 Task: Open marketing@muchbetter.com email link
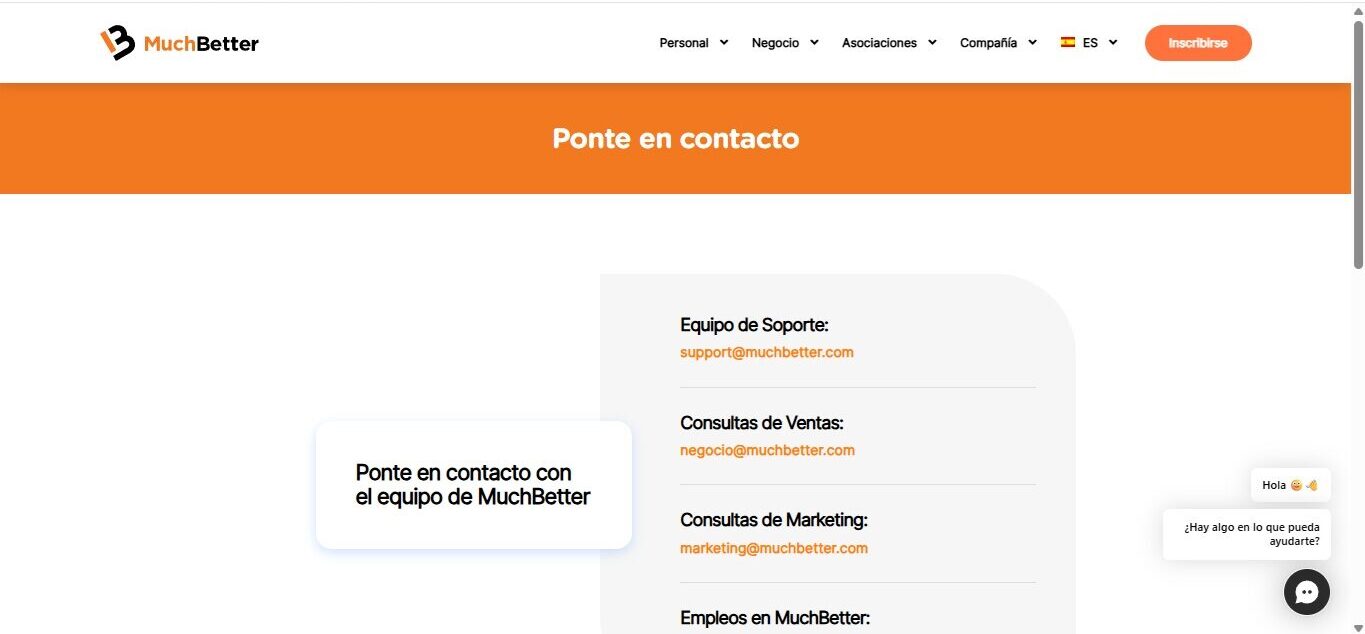(774, 548)
